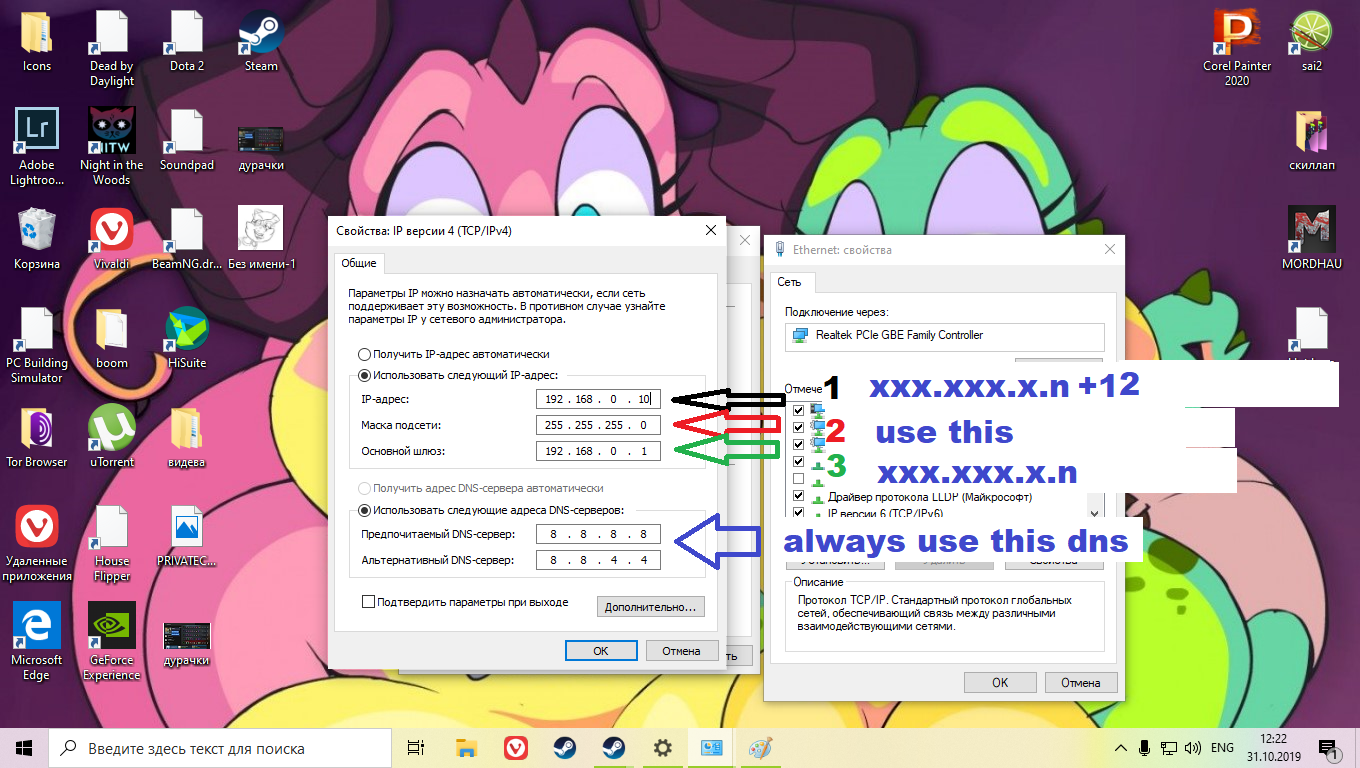Uncheck the Драйвер протокола LLDP checkbox

(x=799, y=496)
